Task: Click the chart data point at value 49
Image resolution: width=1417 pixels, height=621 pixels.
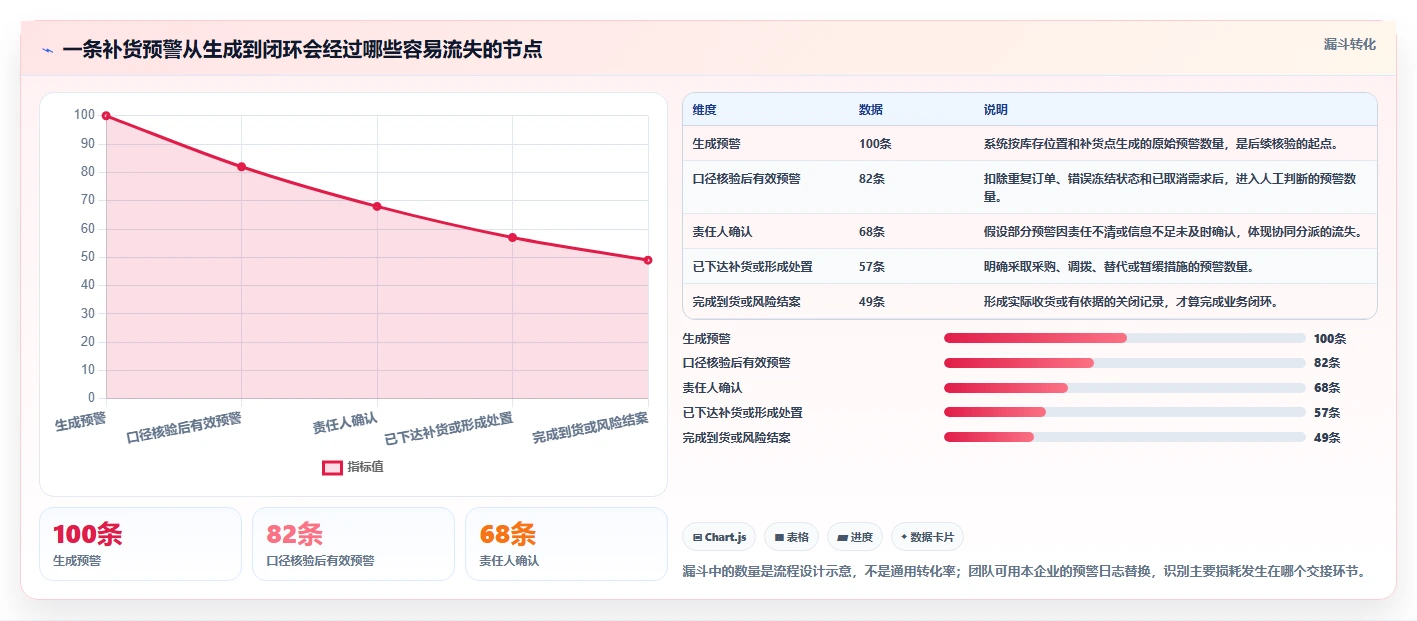Action: pos(648,260)
